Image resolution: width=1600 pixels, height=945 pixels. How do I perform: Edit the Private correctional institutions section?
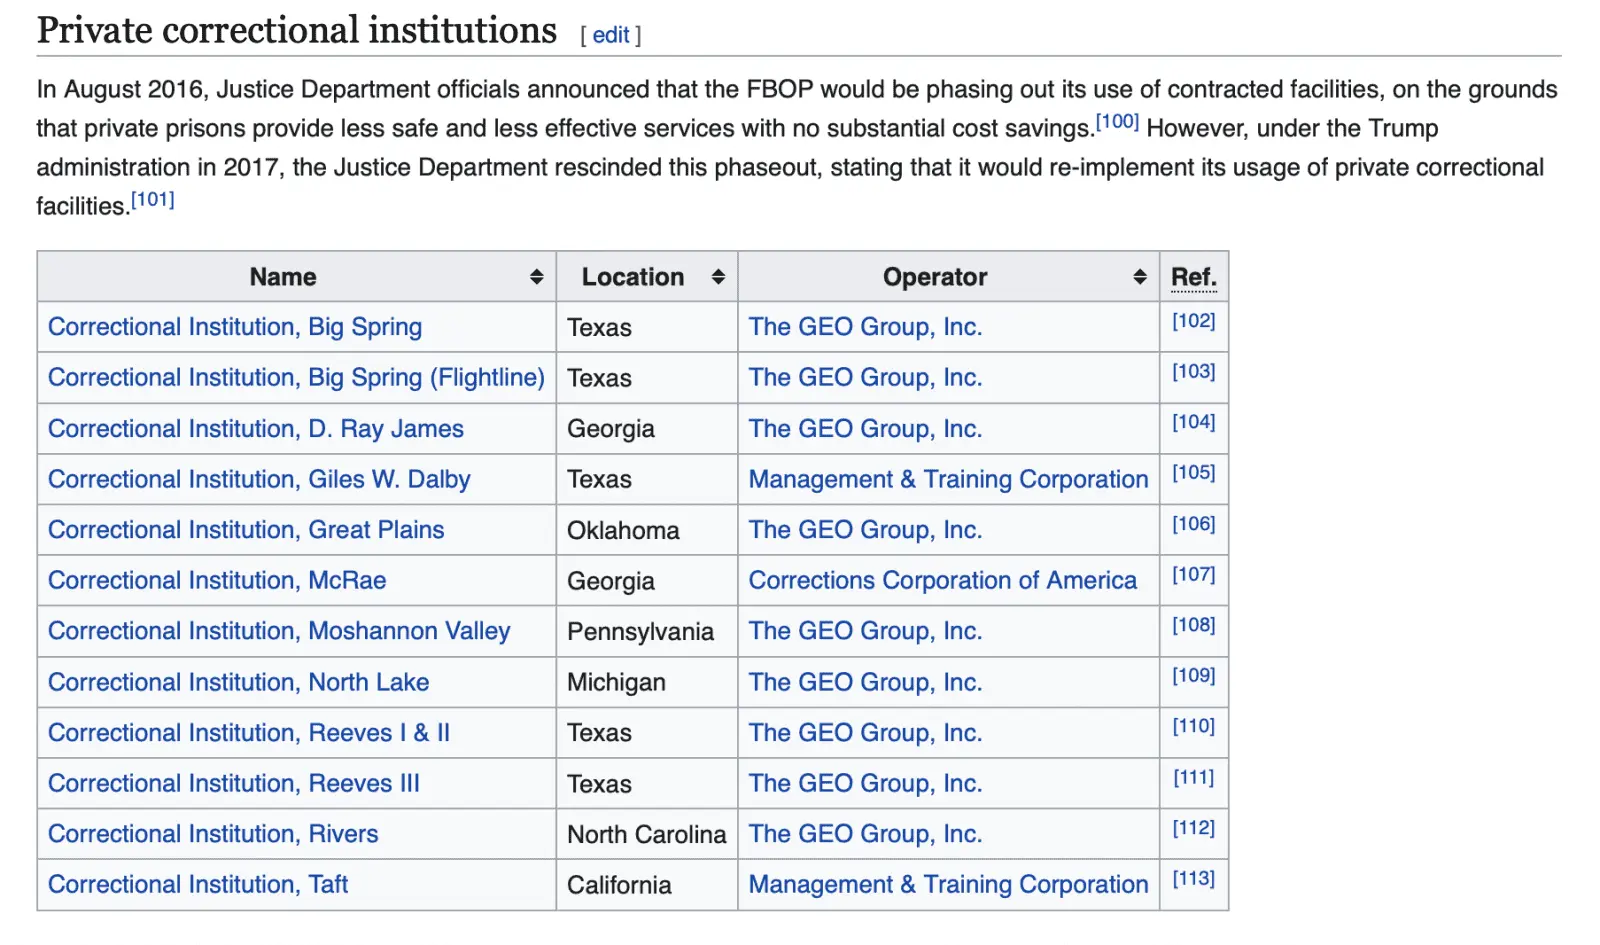[x=610, y=35]
